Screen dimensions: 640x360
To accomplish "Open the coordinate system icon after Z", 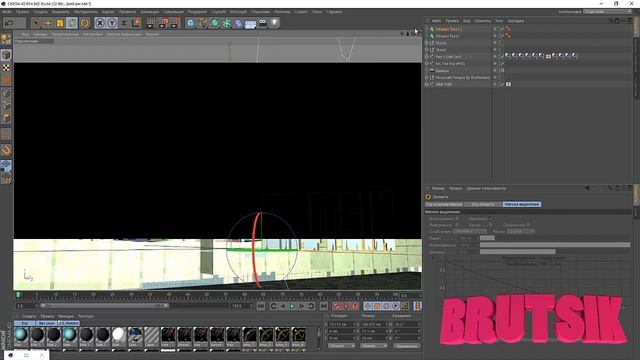I will [x=136, y=23].
